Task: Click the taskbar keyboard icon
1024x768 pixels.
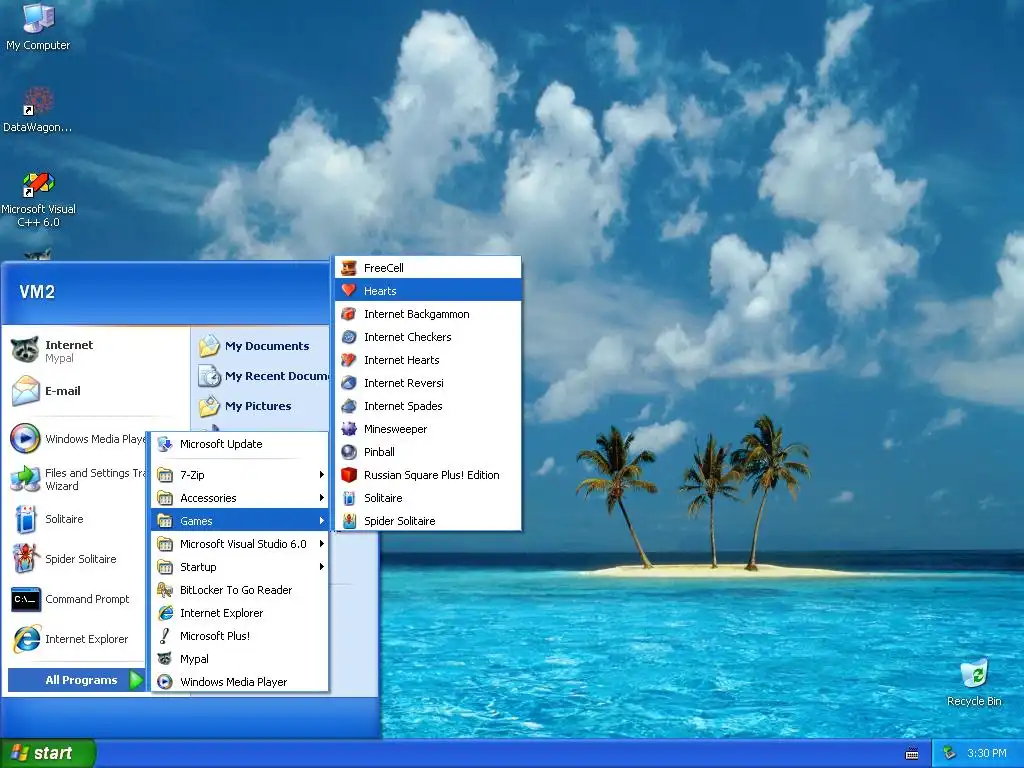Action: pos(912,754)
